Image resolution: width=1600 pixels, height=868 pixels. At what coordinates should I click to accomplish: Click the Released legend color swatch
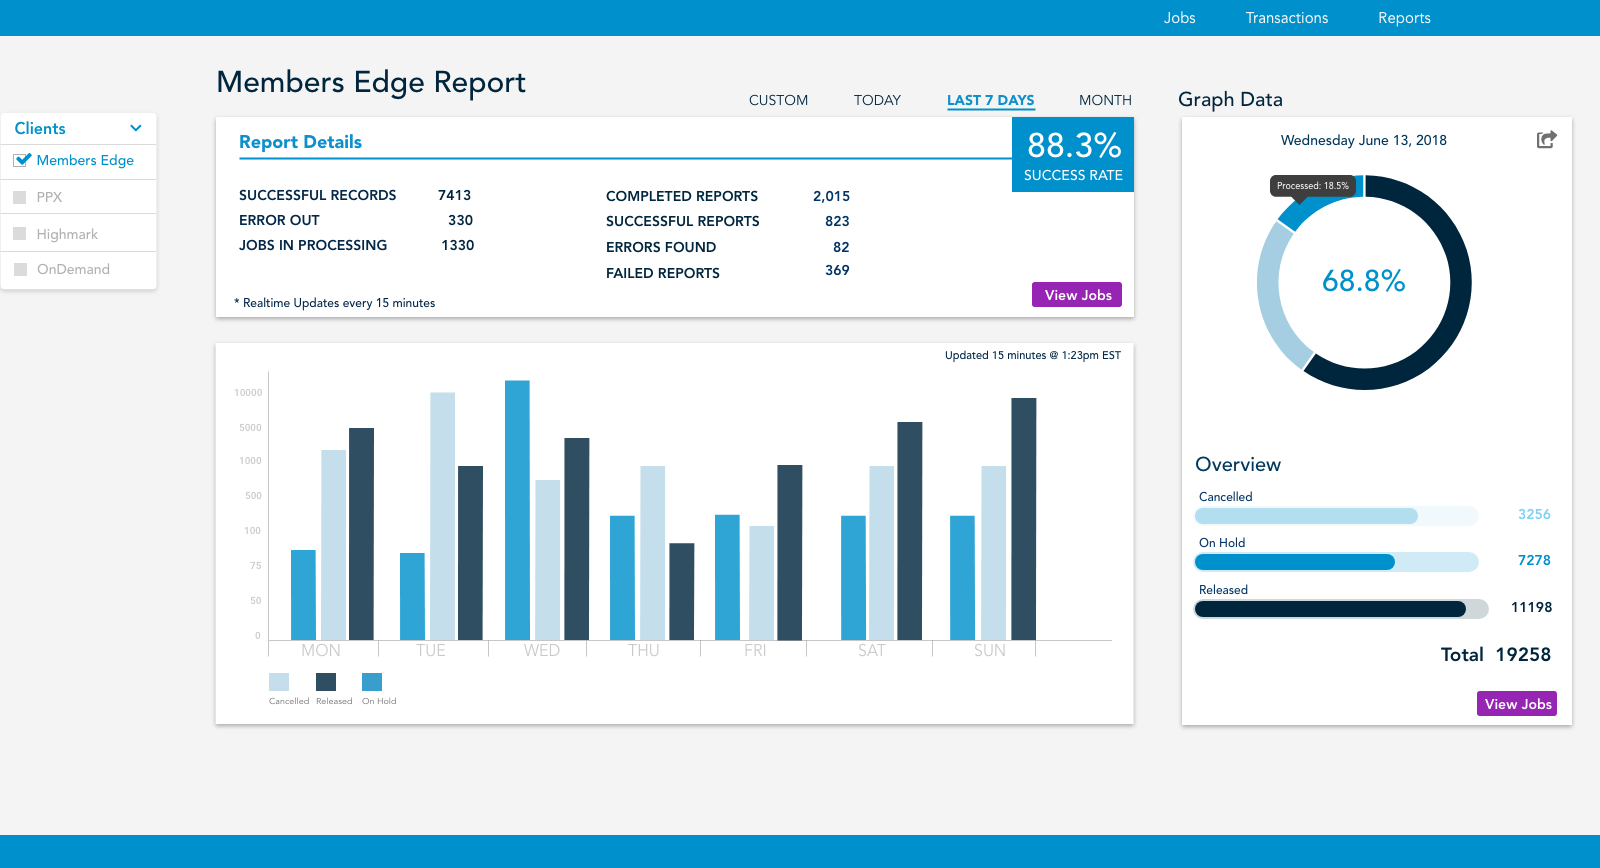coord(326,682)
